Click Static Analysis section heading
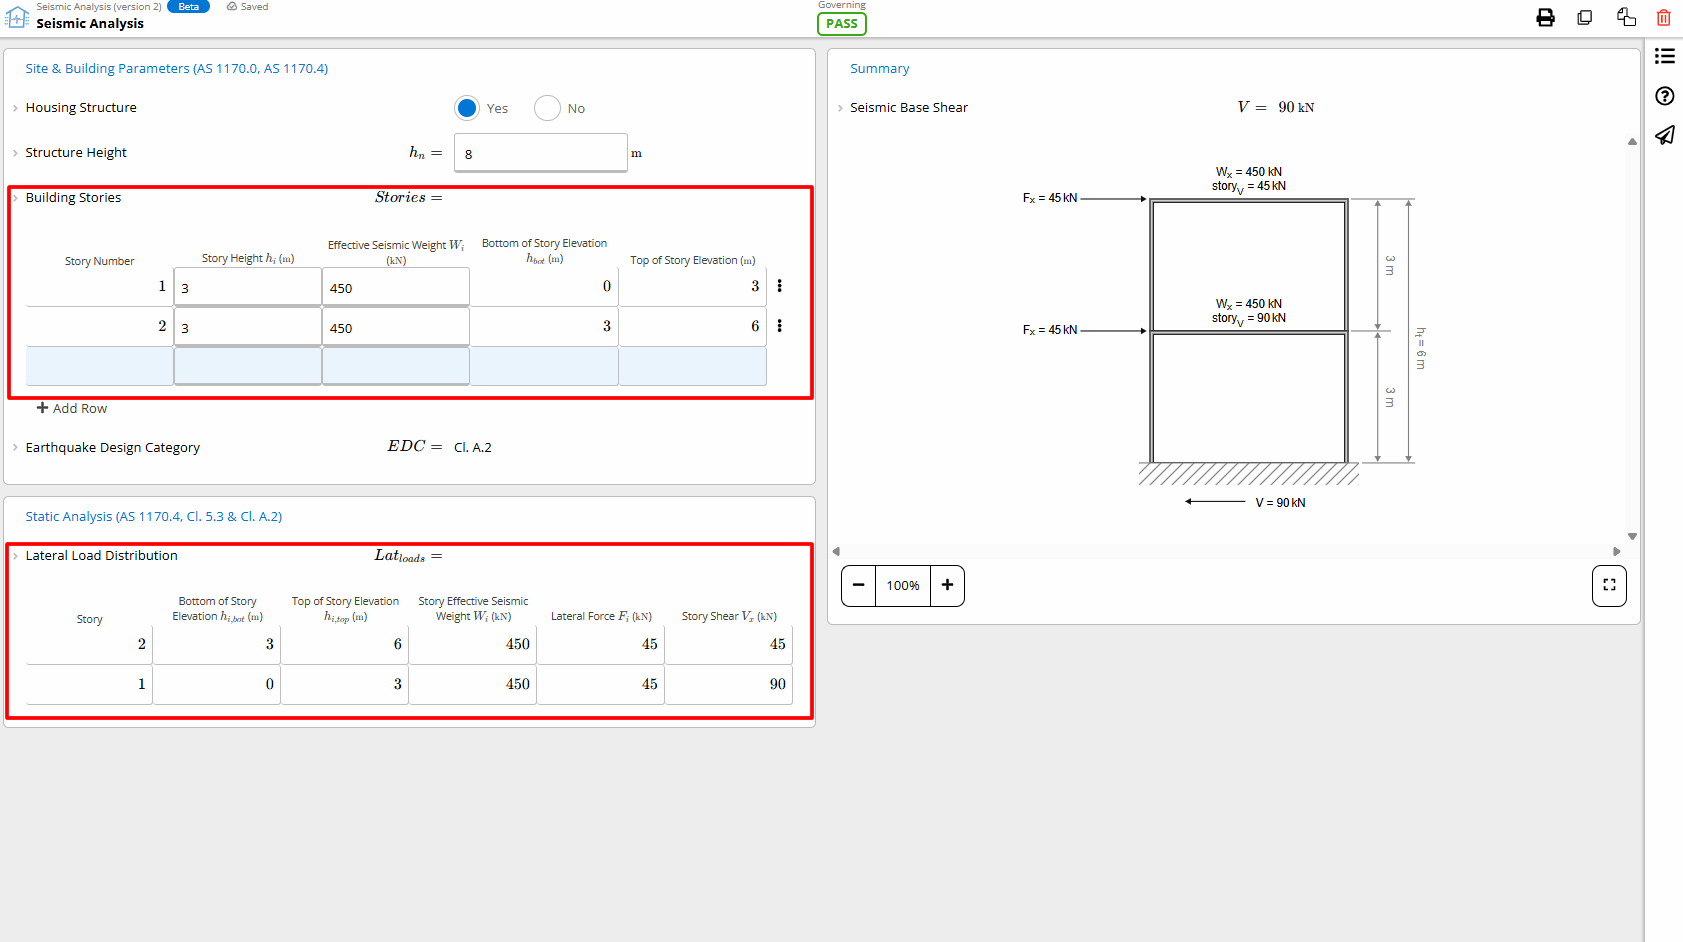 point(154,516)
